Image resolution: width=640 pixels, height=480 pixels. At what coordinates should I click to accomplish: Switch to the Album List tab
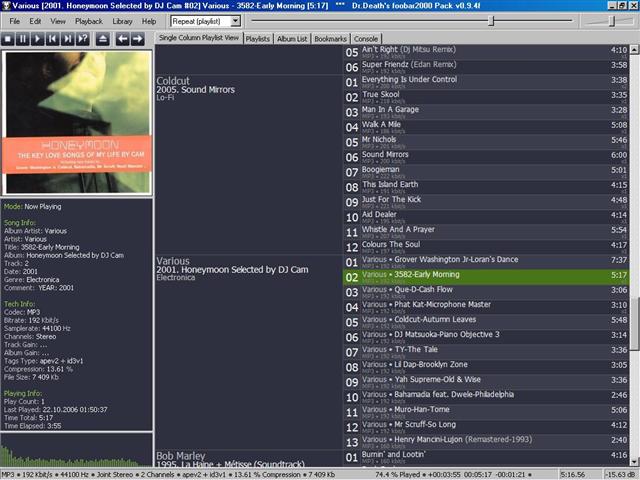pos(292,39)
